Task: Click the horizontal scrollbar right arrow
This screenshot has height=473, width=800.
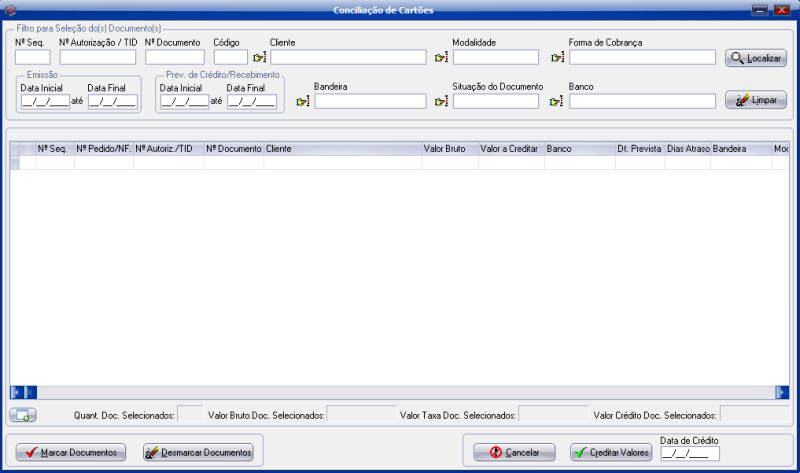Action: click(782, 392)
